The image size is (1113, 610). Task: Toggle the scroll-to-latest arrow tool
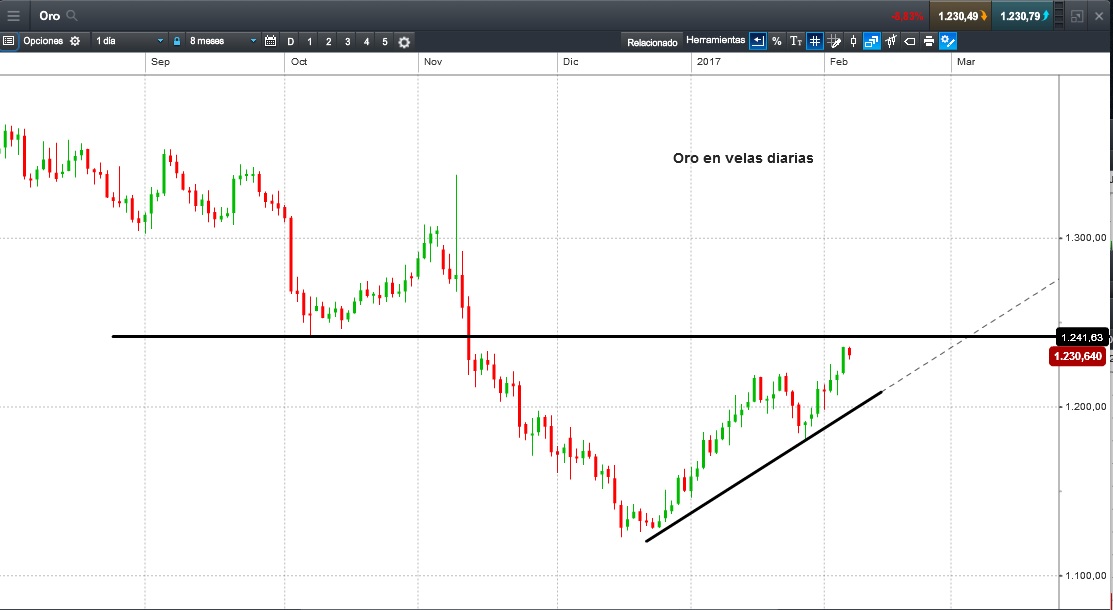tap(757, 41)
